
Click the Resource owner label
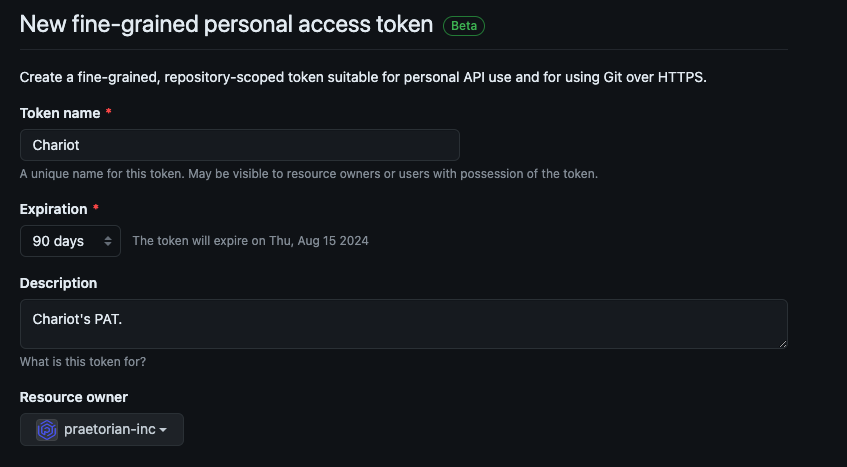pyautogui.click(x=73, y=397)
